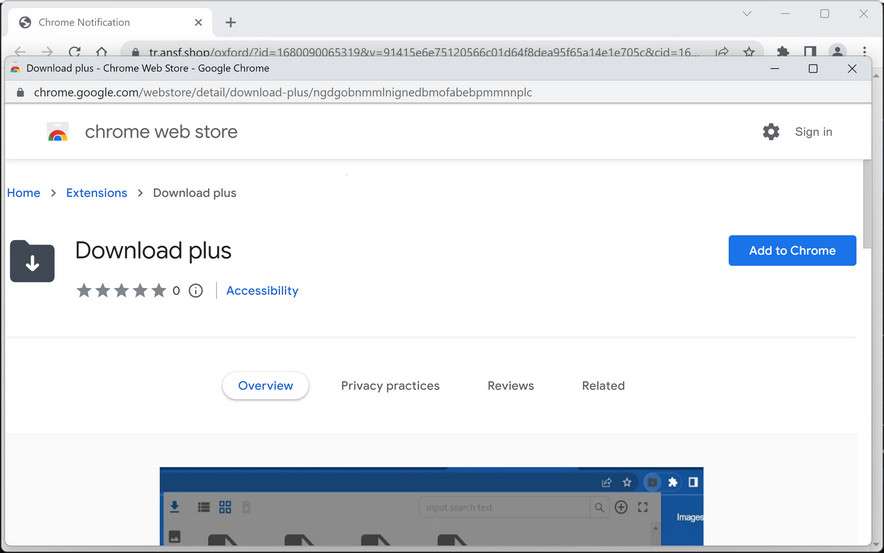The width and height of the screenshot is (884, 553).
Task: Open a new tab in background Chrome
Action: tap(231, 23)
